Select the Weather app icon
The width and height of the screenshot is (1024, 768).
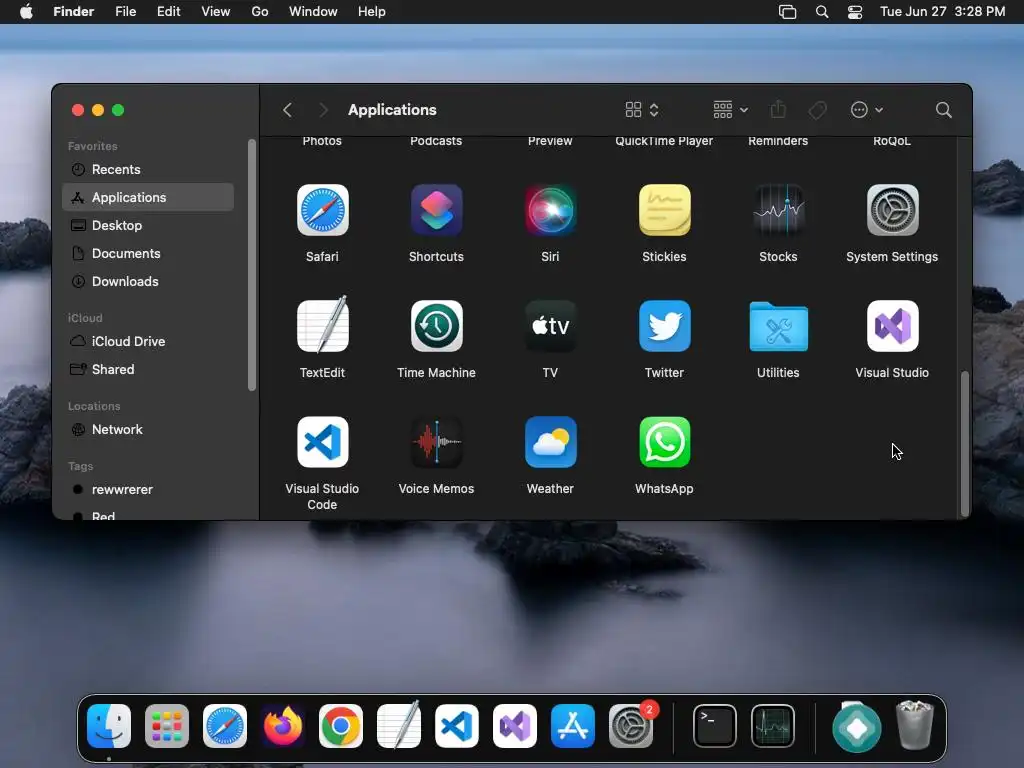(x=550, y=442)
